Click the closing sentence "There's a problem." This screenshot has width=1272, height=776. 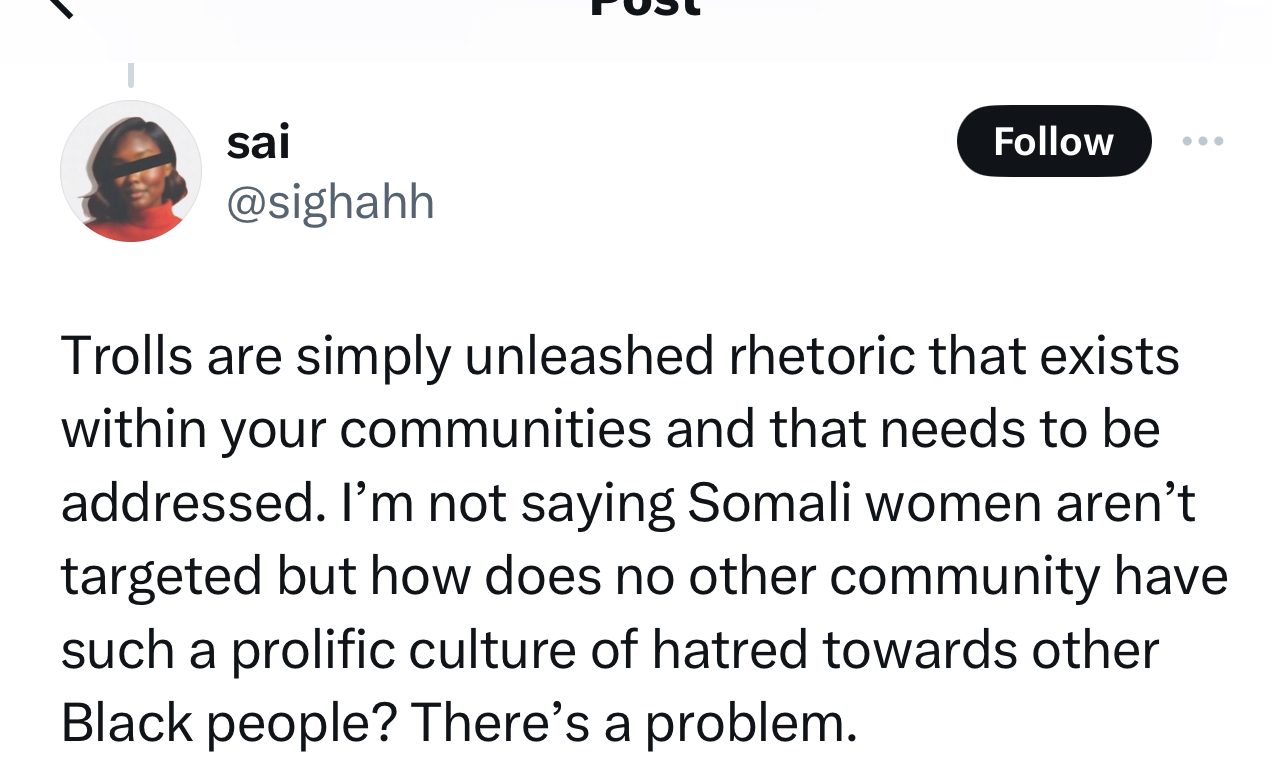point(633,725)
